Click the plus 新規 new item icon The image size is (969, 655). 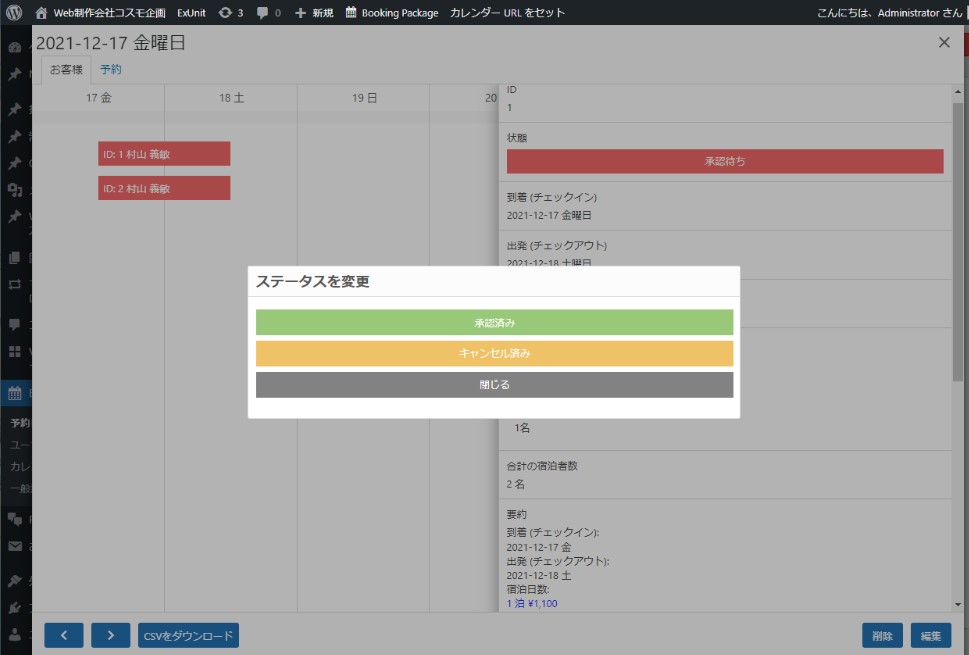click(x=301, y=13)
